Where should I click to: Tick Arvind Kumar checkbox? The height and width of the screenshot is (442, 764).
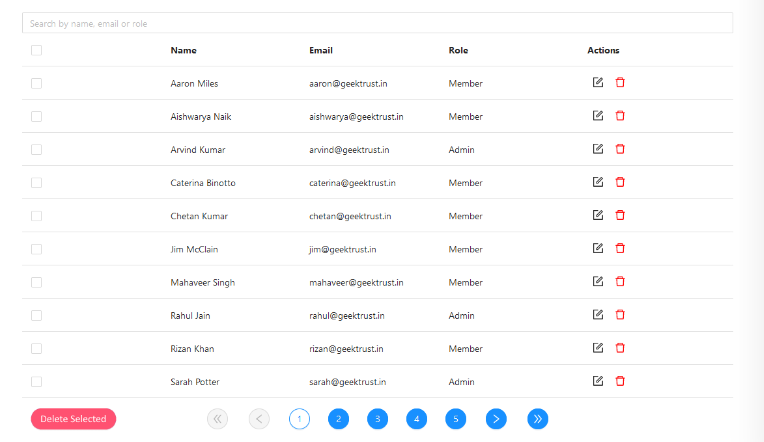(x=37, y=150)
